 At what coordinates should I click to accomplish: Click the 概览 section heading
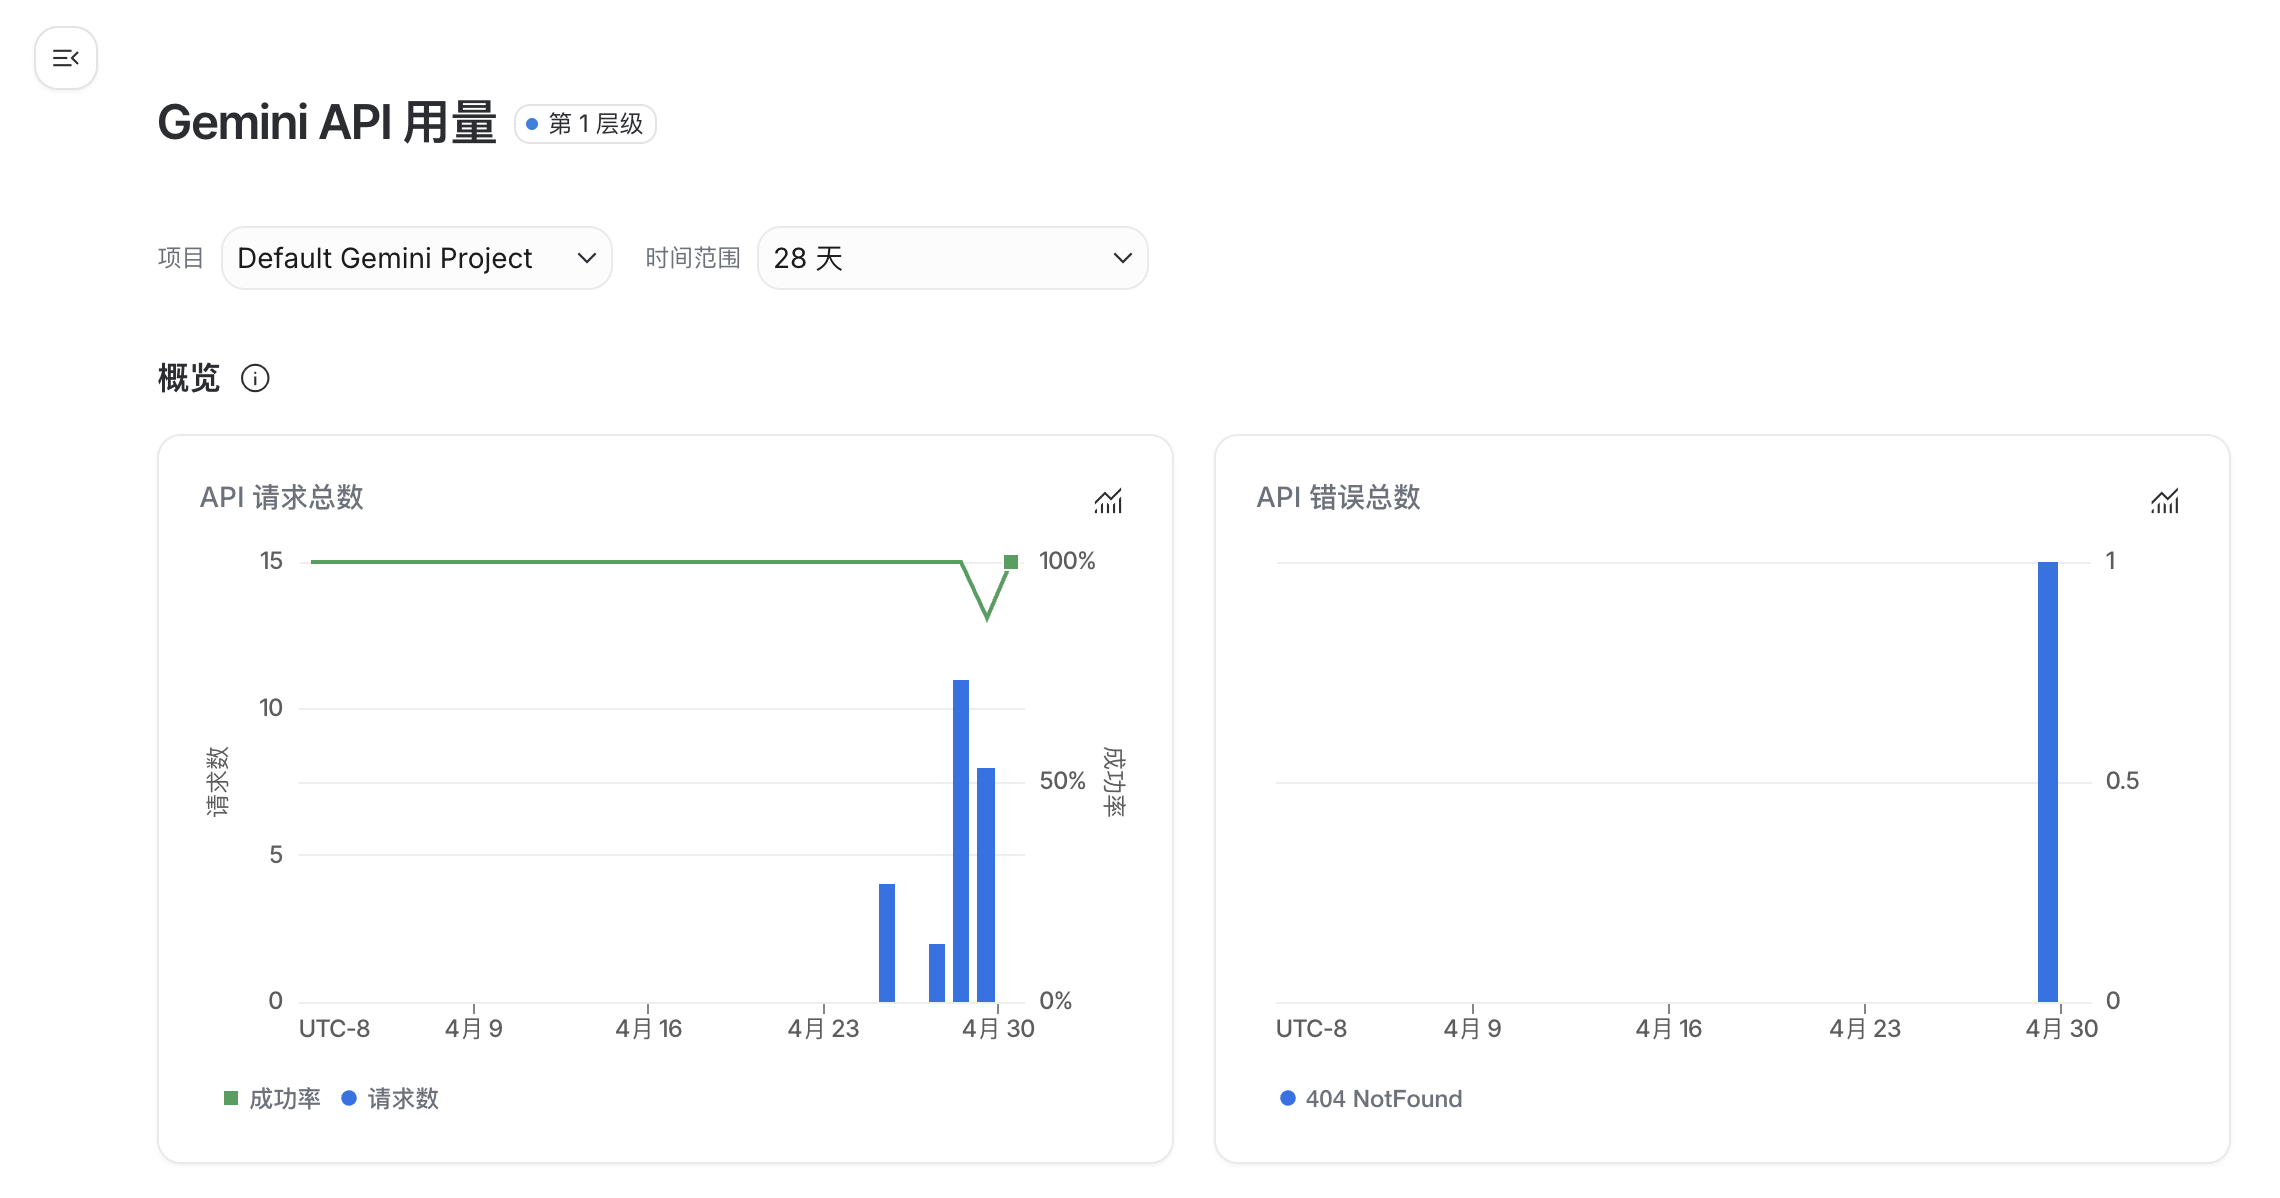(x=189, y=378)
